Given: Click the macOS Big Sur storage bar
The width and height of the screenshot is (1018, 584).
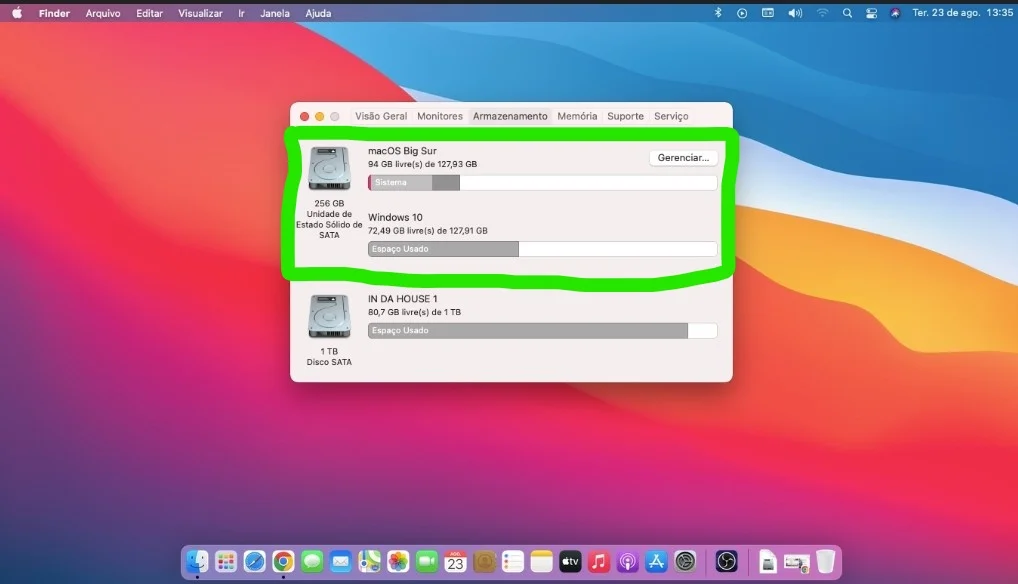Looking at the screenshot, I should [x=543, y=183].
